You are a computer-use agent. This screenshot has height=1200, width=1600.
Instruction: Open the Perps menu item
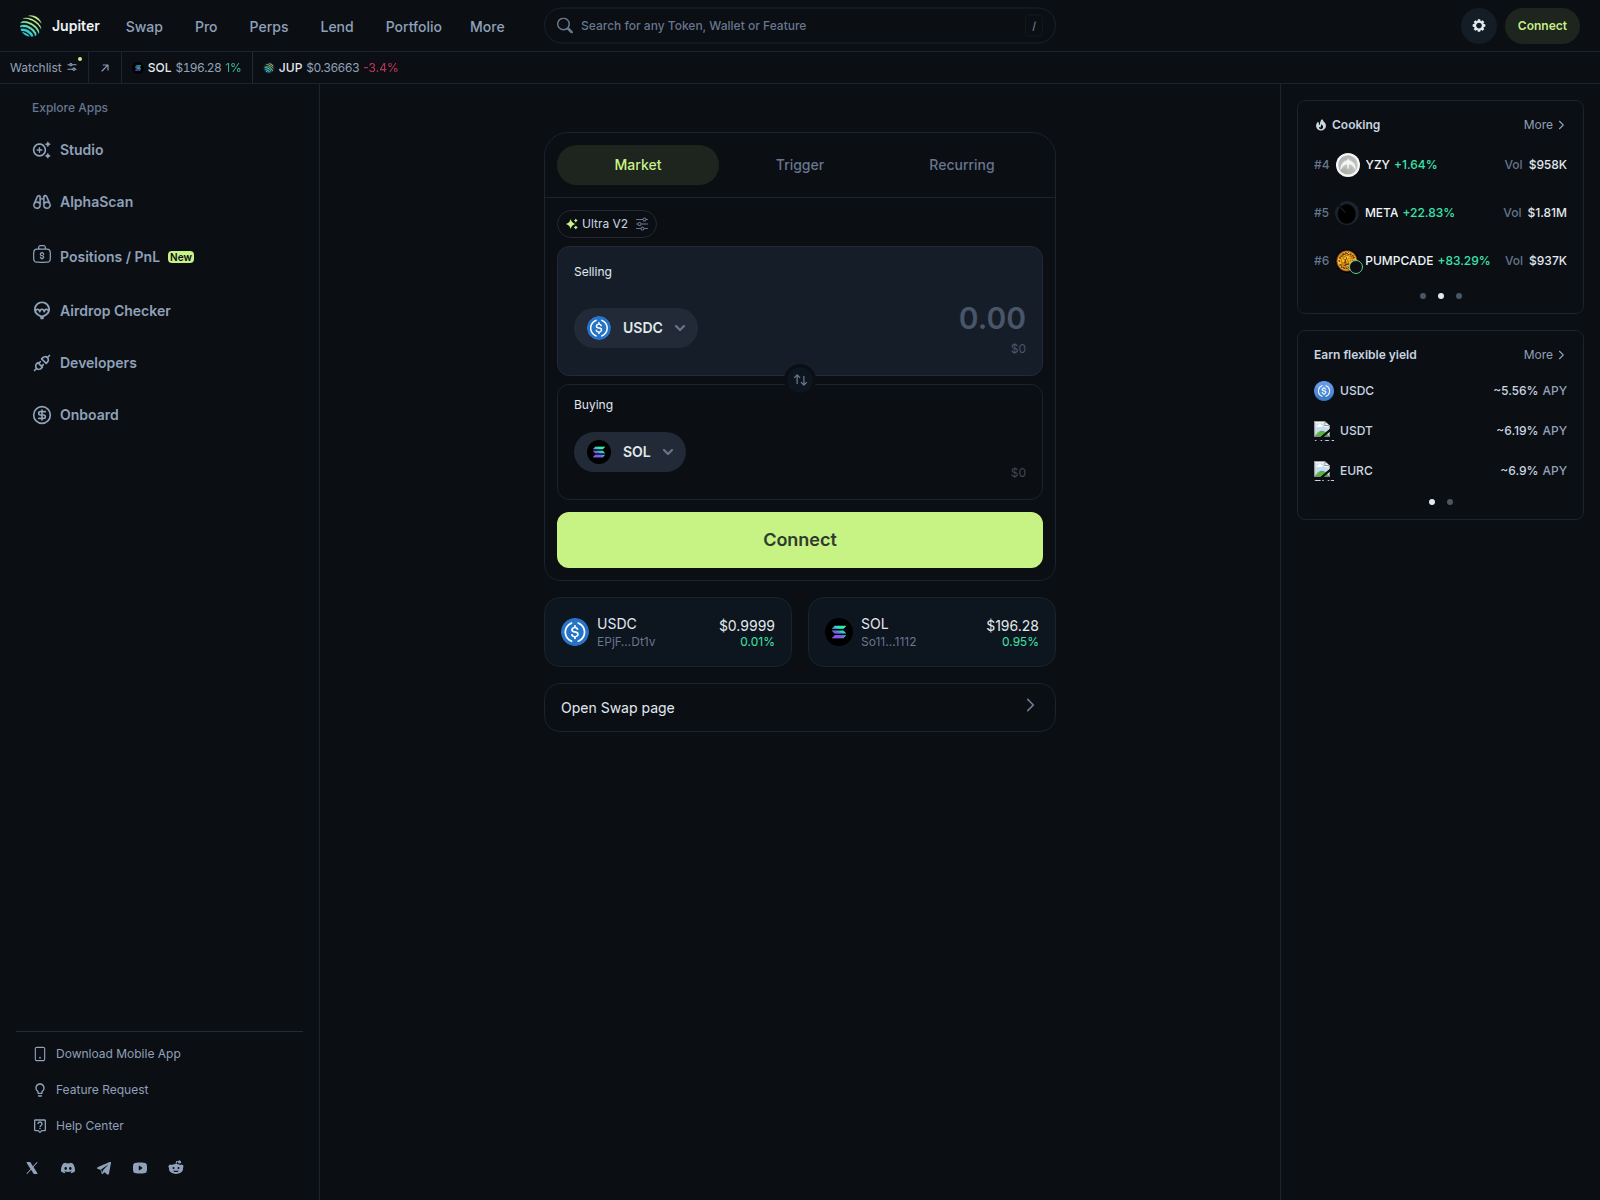pos(268,26)
